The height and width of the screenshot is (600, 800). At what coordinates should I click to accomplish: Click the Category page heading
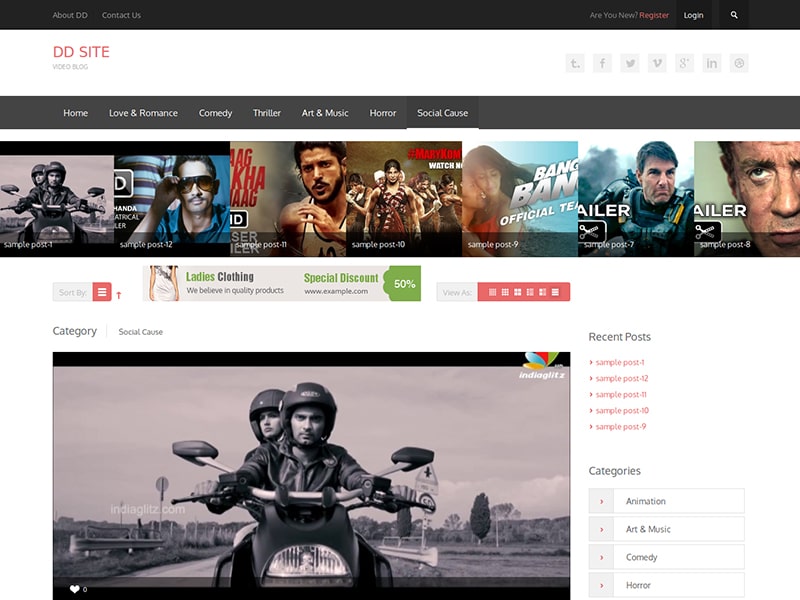(74, 331)
